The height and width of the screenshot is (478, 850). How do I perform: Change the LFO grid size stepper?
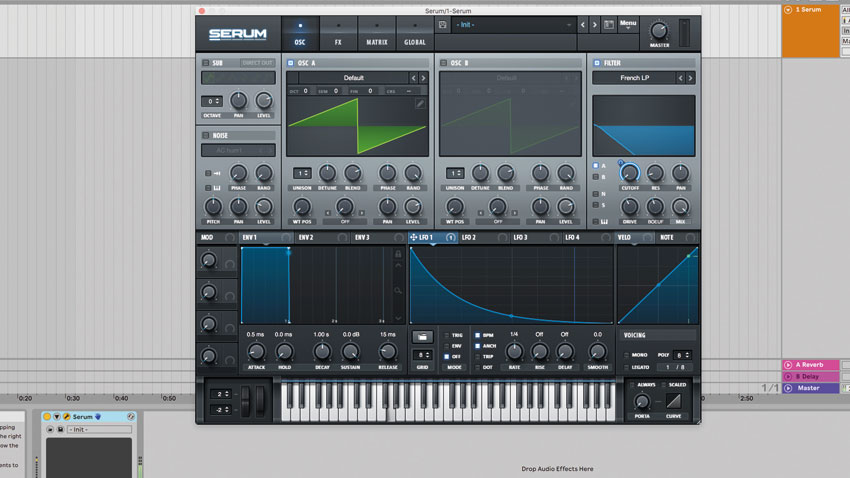coord(422,355)
